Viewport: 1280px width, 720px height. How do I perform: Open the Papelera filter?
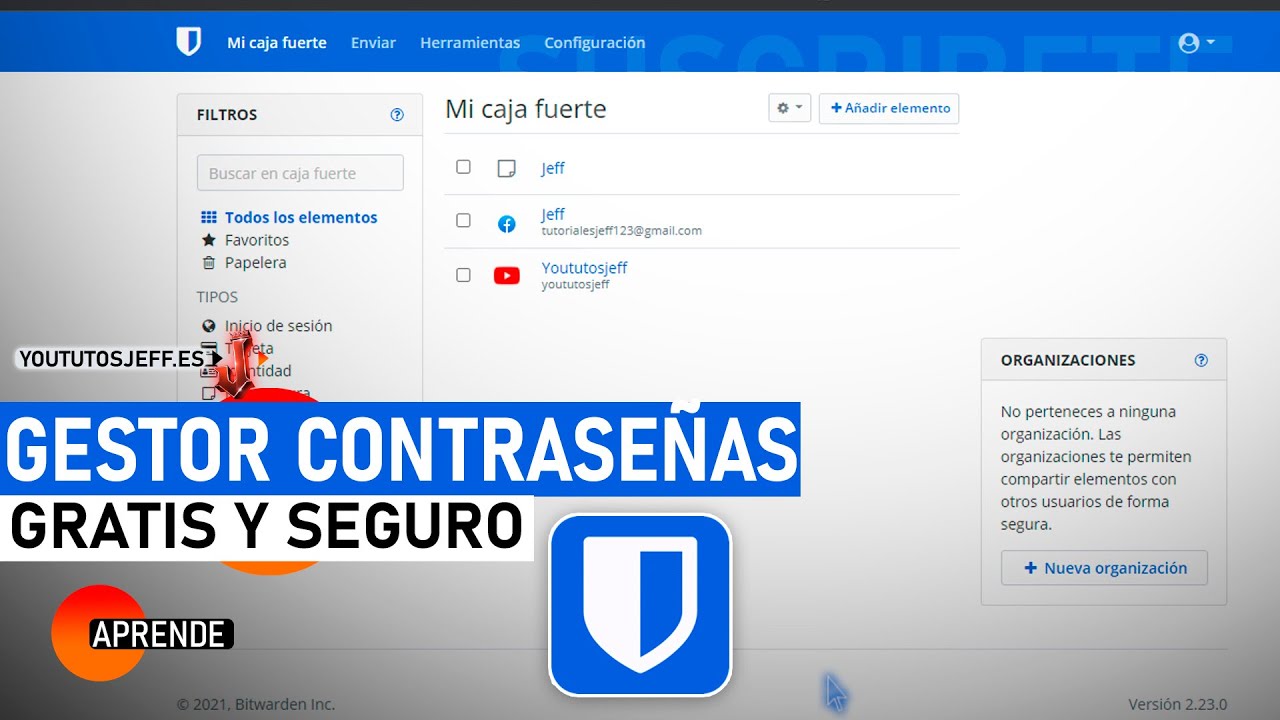(x=255, y=263)
